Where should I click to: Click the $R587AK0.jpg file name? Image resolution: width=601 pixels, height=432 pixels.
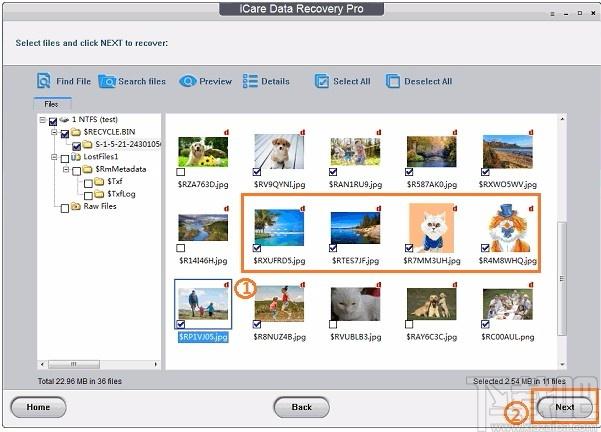(x=432, y=184)
